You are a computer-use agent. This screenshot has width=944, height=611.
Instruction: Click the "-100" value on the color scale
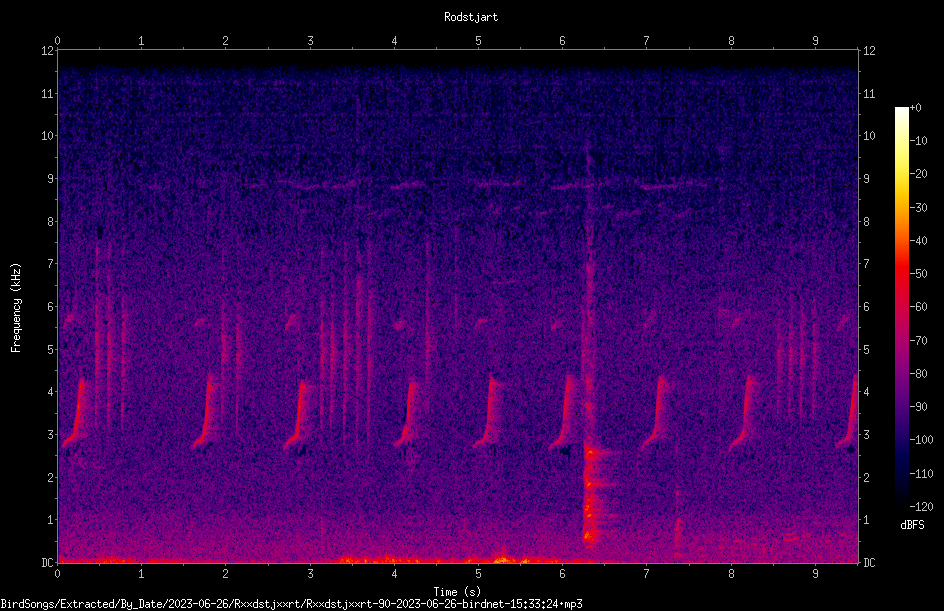point(921,440)
